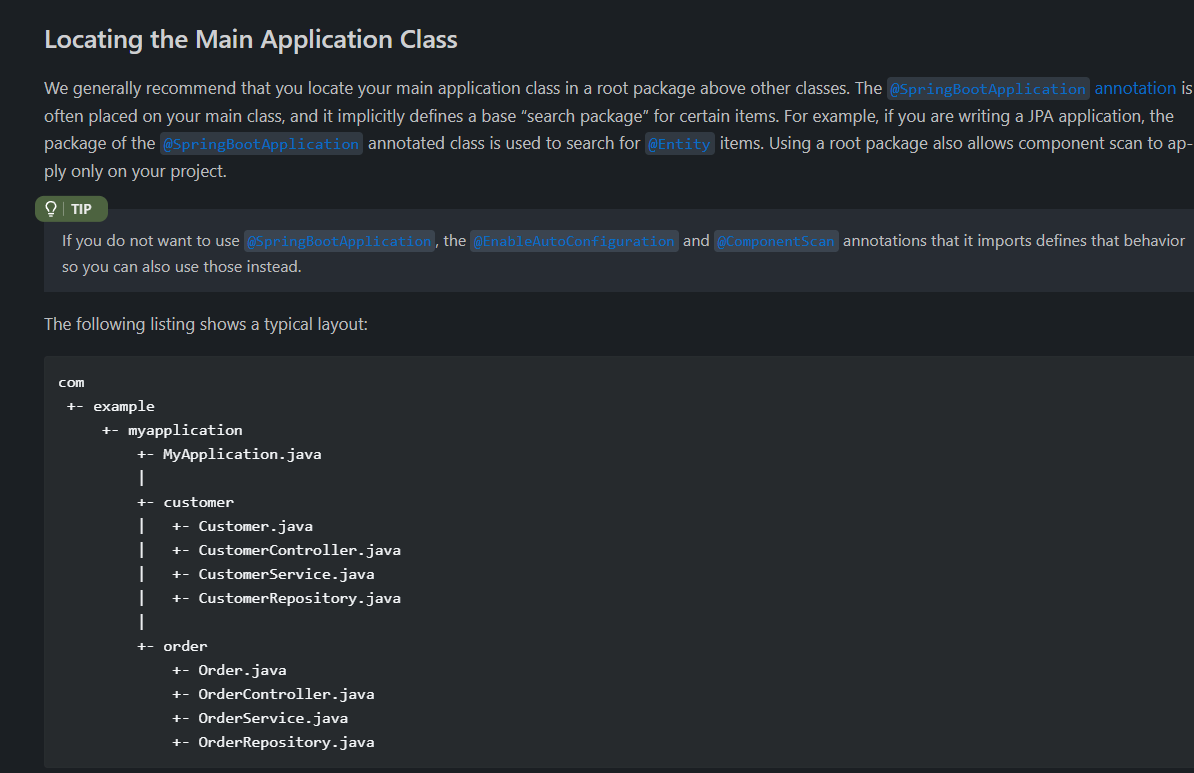Open the @ComponentScan link
The width and height of the screenshot is (1194, 773).
[776, 241]
